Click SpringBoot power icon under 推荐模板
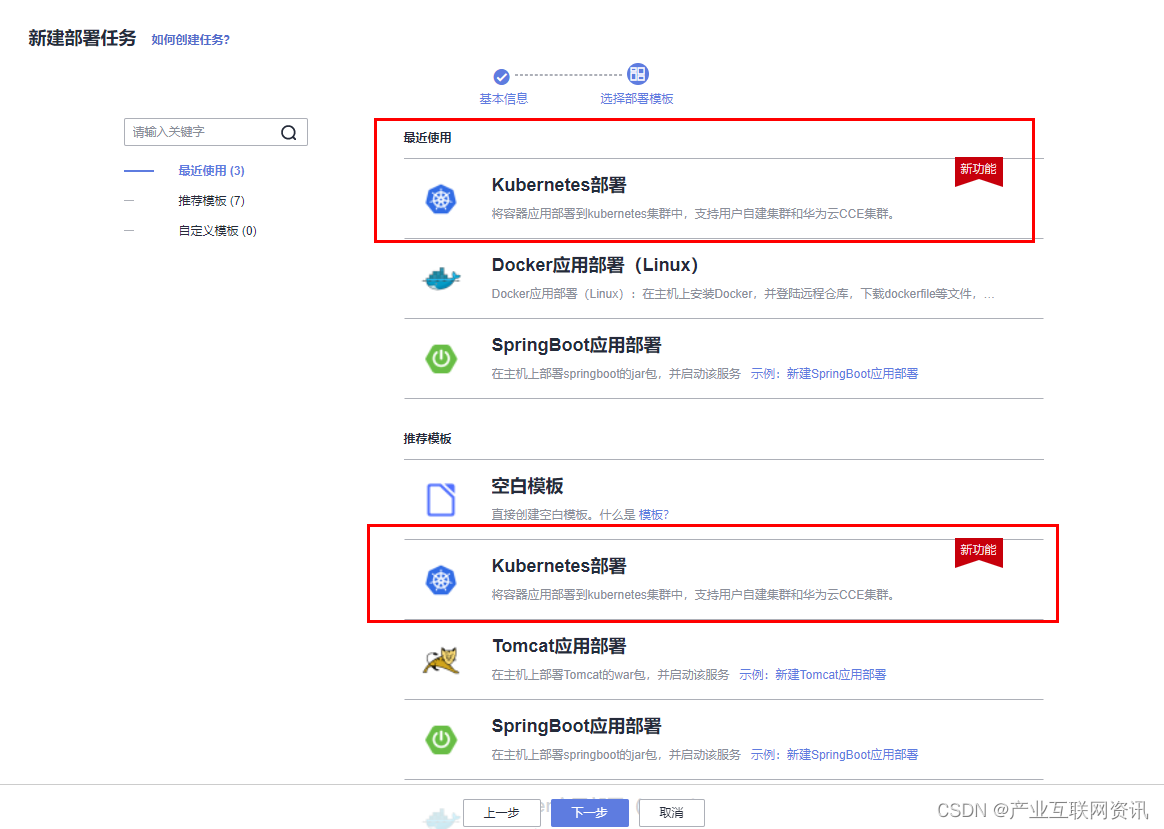 point(441,739)
